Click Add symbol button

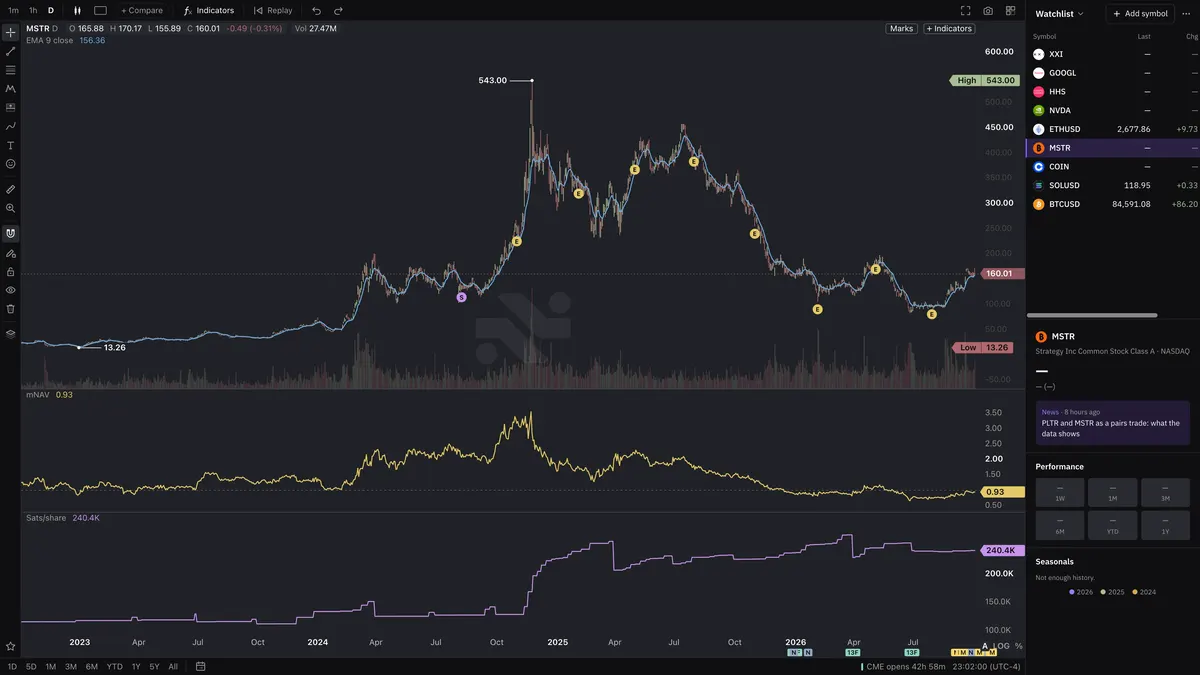[x=1140, y=14]
